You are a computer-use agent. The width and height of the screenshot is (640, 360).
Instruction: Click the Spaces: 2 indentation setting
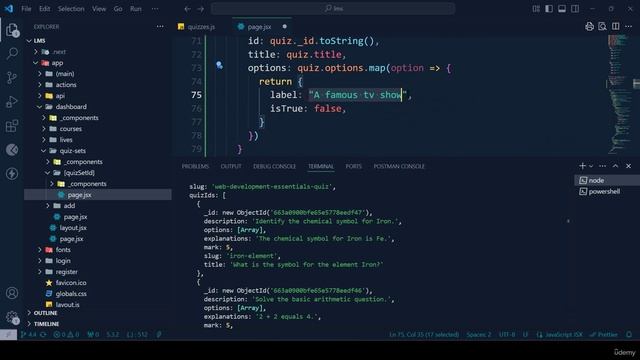pyautogui.click(x=478, y=334)
